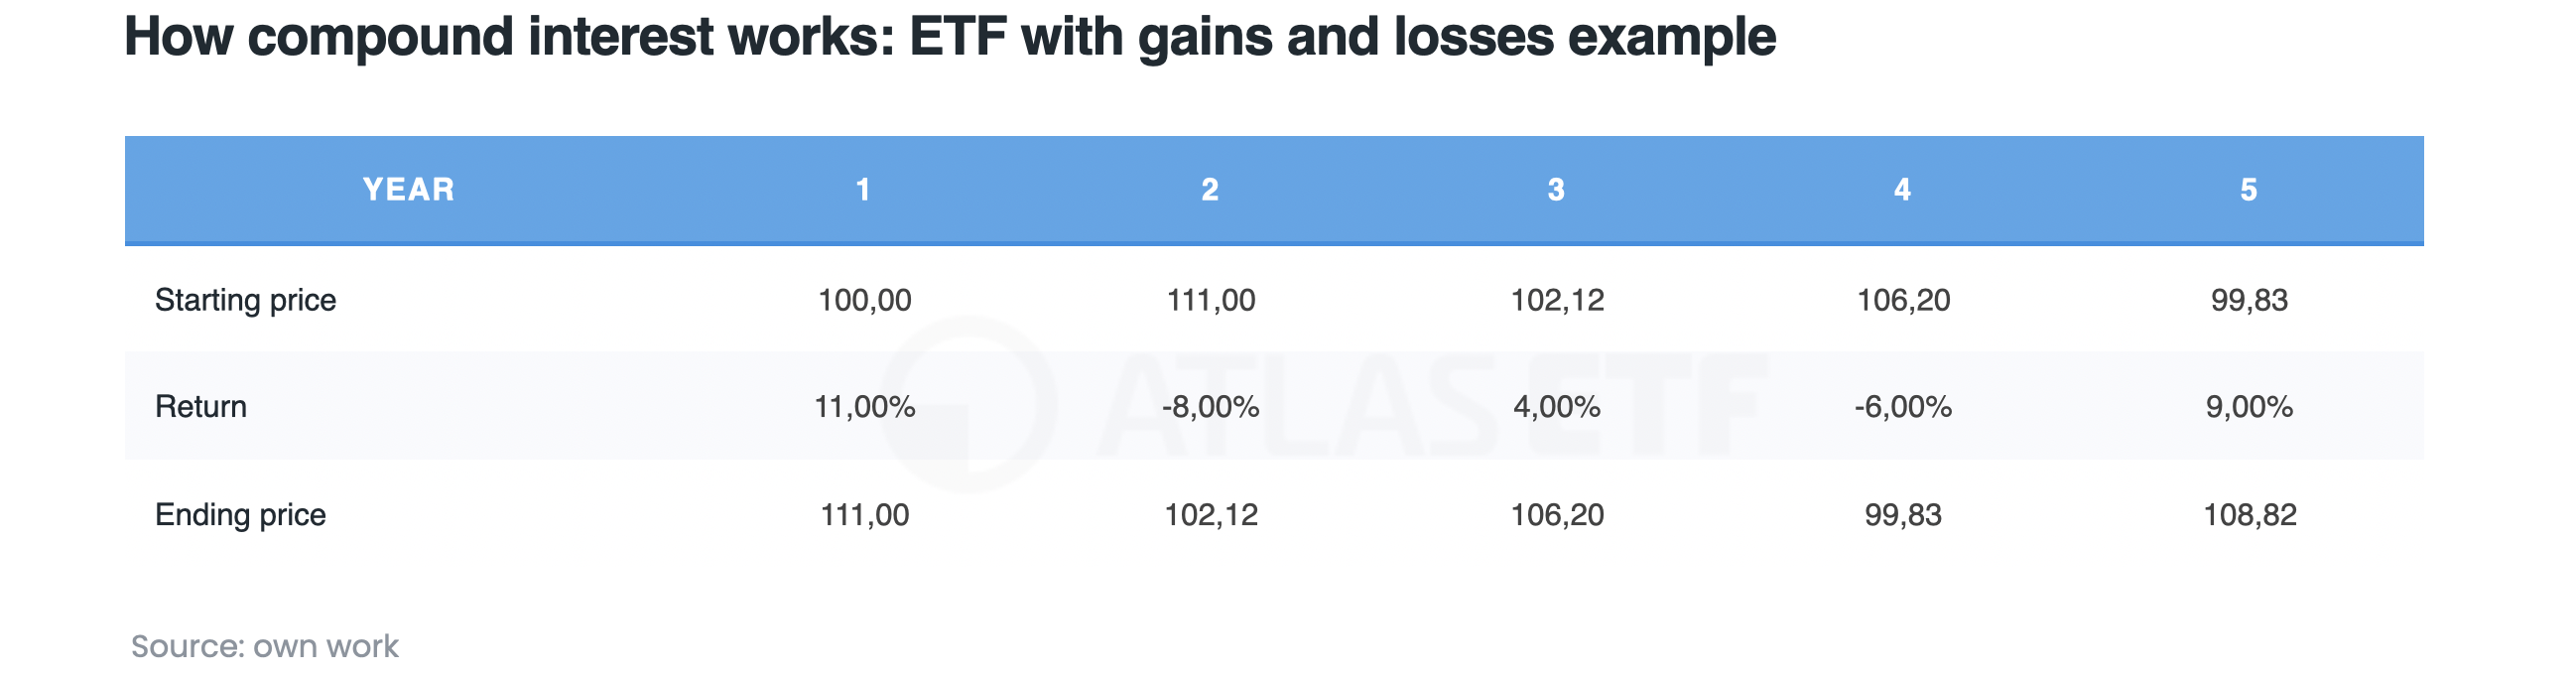Select year 2 starting price 111,00
Screen dimensions: 2576x677
point(1210,300)
